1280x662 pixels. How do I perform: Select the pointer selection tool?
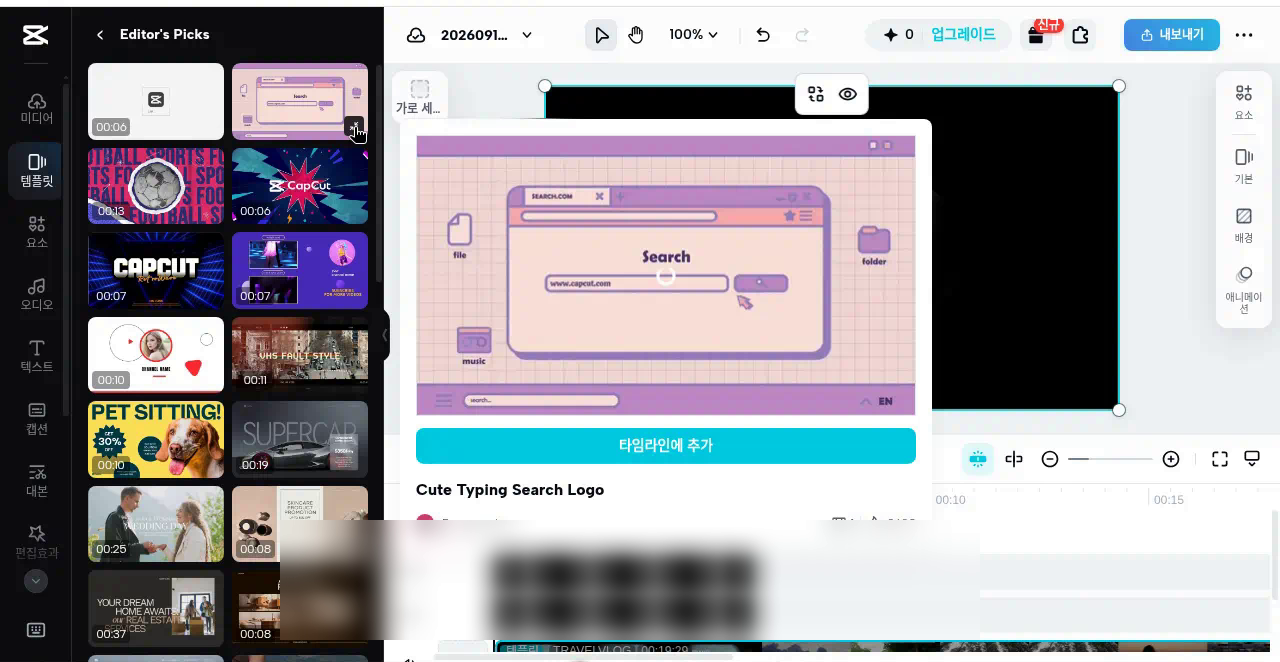point(601,35)
